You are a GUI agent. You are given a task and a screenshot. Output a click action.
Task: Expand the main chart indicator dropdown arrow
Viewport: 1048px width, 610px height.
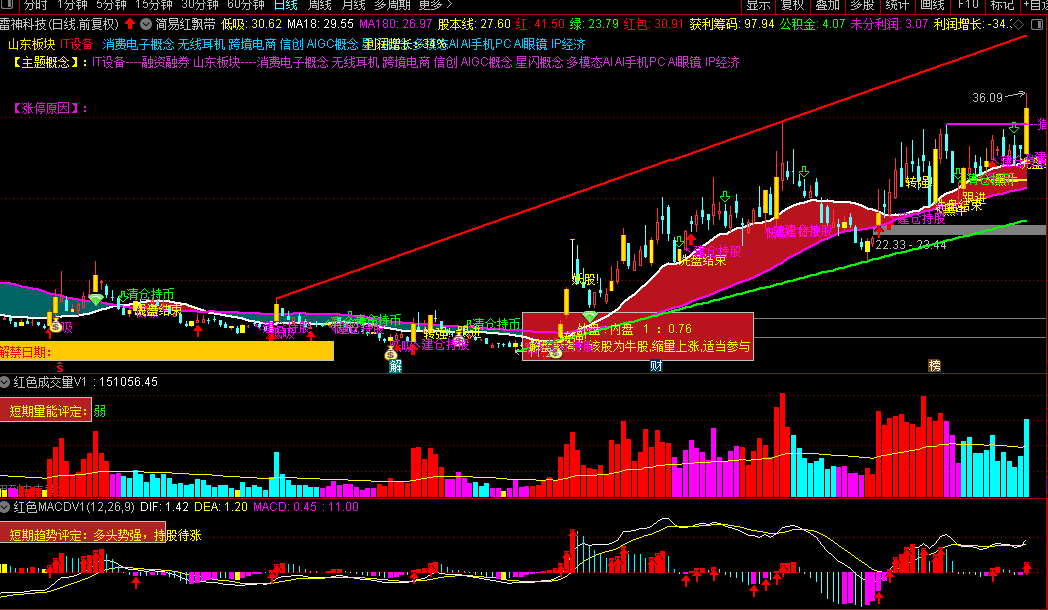click(x=146, y=24)
